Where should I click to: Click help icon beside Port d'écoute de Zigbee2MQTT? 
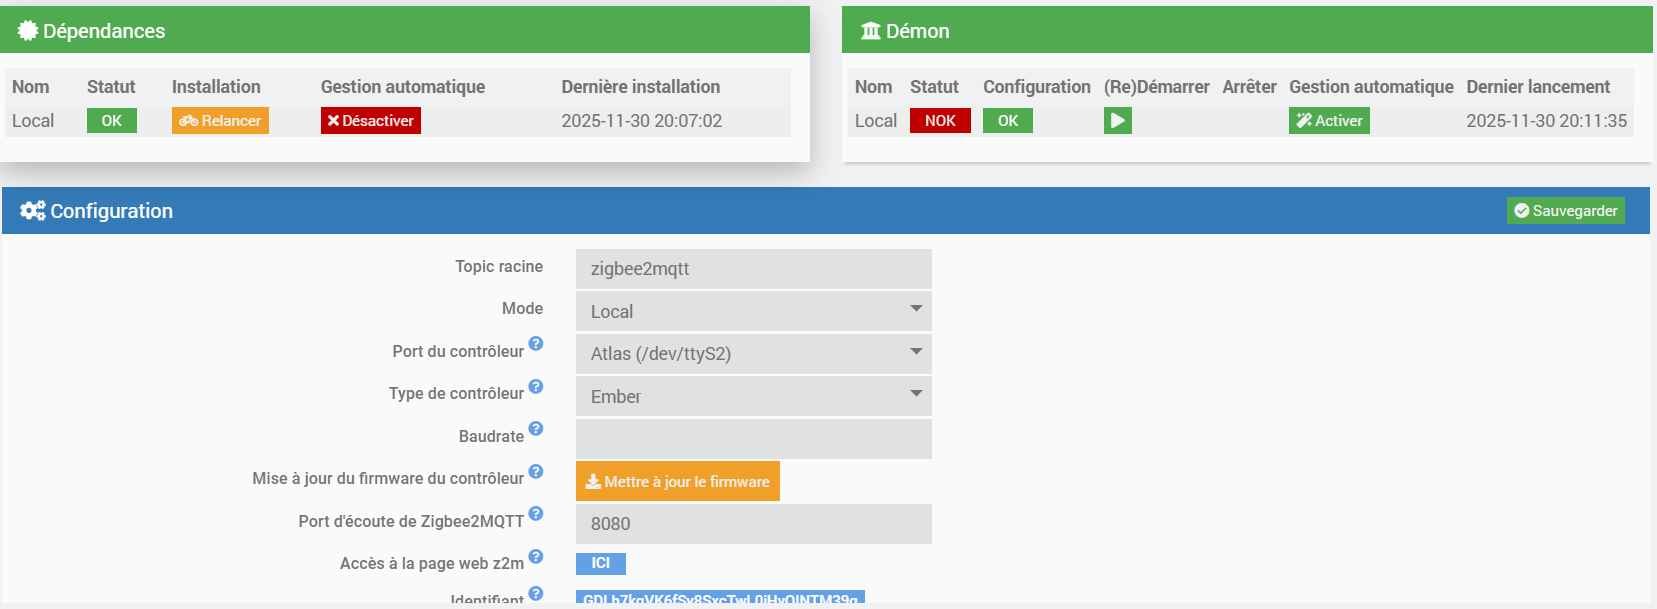536,514
